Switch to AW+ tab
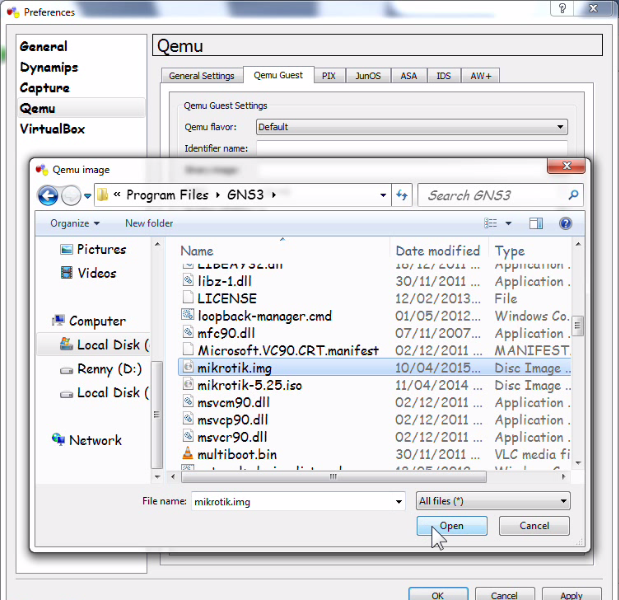619x600 pixels. pos(480,75)
